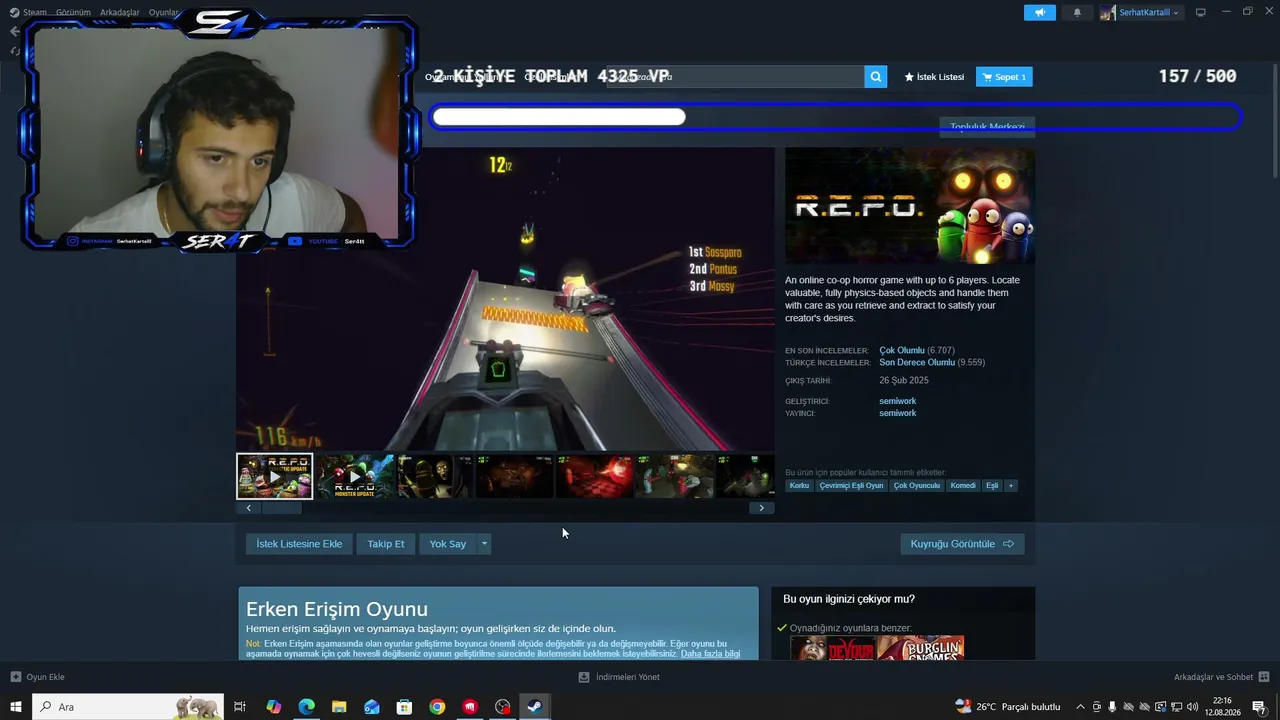The image size is (1280, 720).
Task: Click the thumbnail strip left arrow
Action: click(248, 508)
